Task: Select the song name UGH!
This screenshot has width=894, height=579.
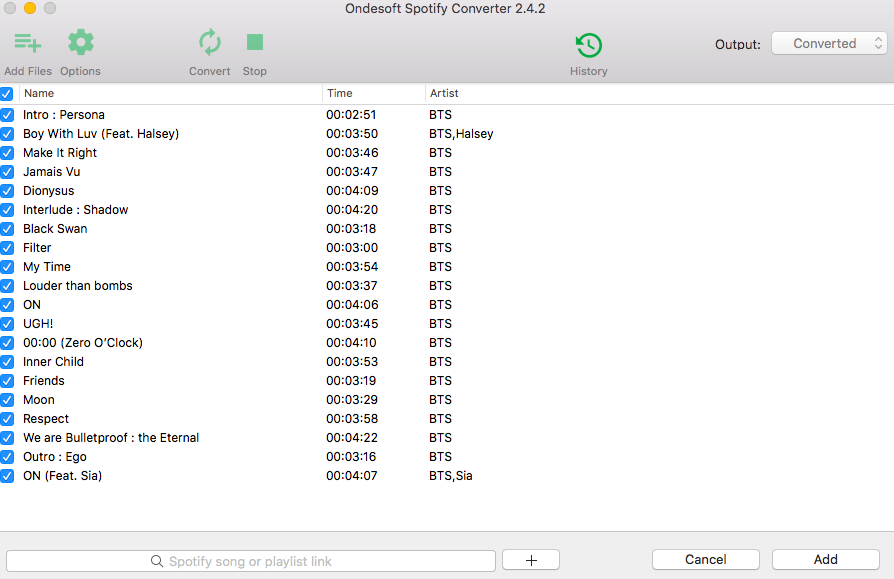Action: pos(38,324)
